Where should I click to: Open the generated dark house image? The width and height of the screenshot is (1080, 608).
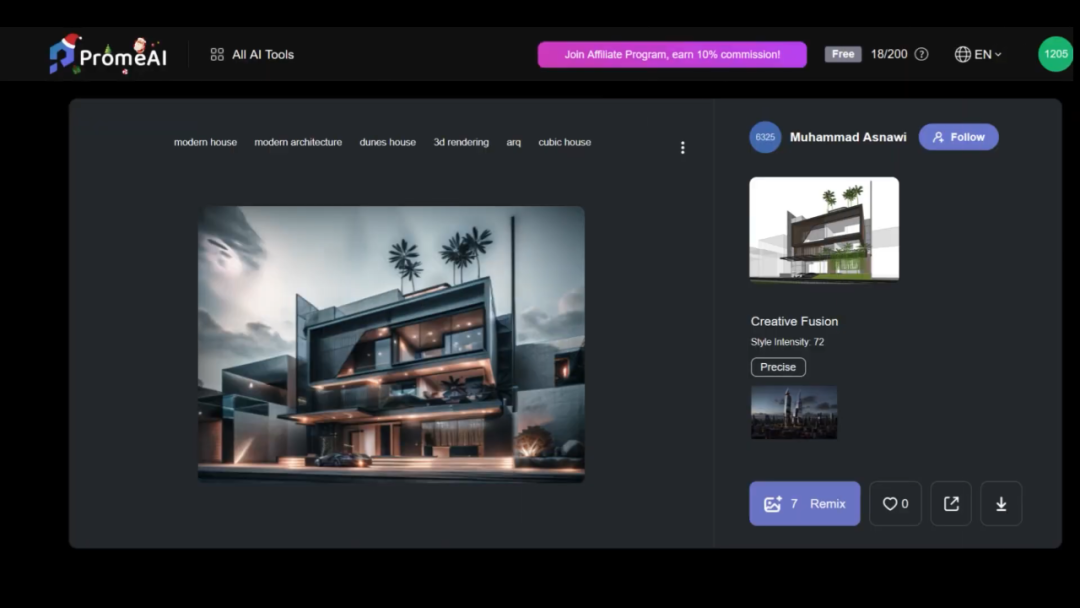(391, 343)
